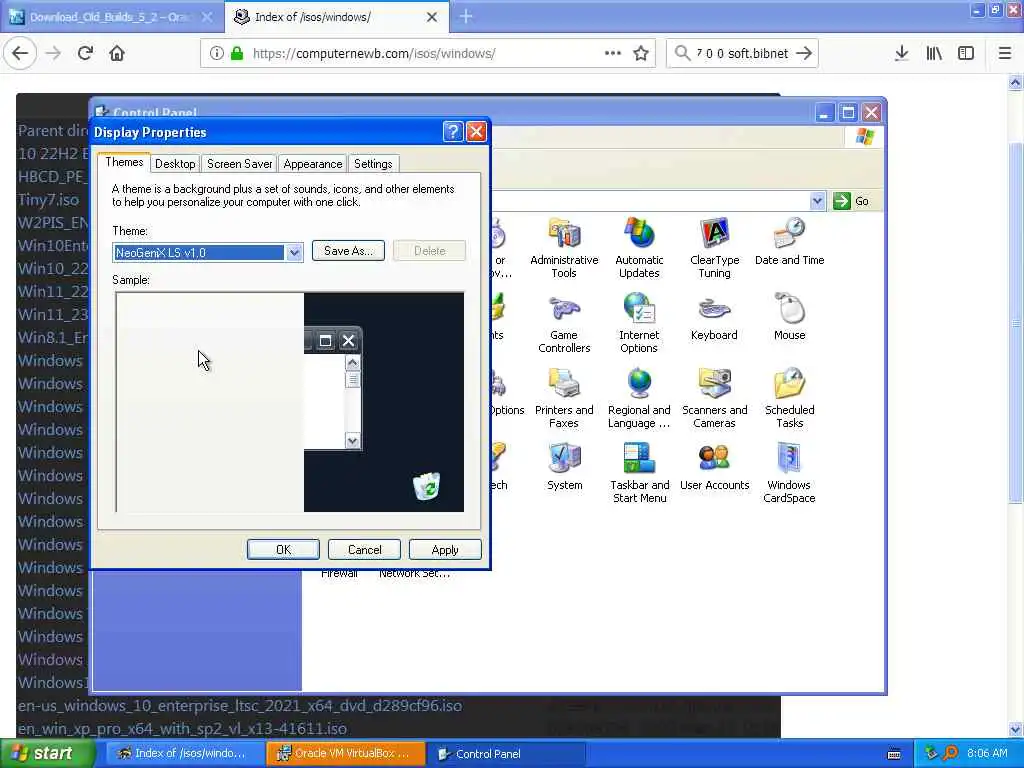Image resolution: width=1024 pixels, height=768 pixels.
Task: Switch to Oracle VM VirtualBox taskbar button
Action: (345, 754)
